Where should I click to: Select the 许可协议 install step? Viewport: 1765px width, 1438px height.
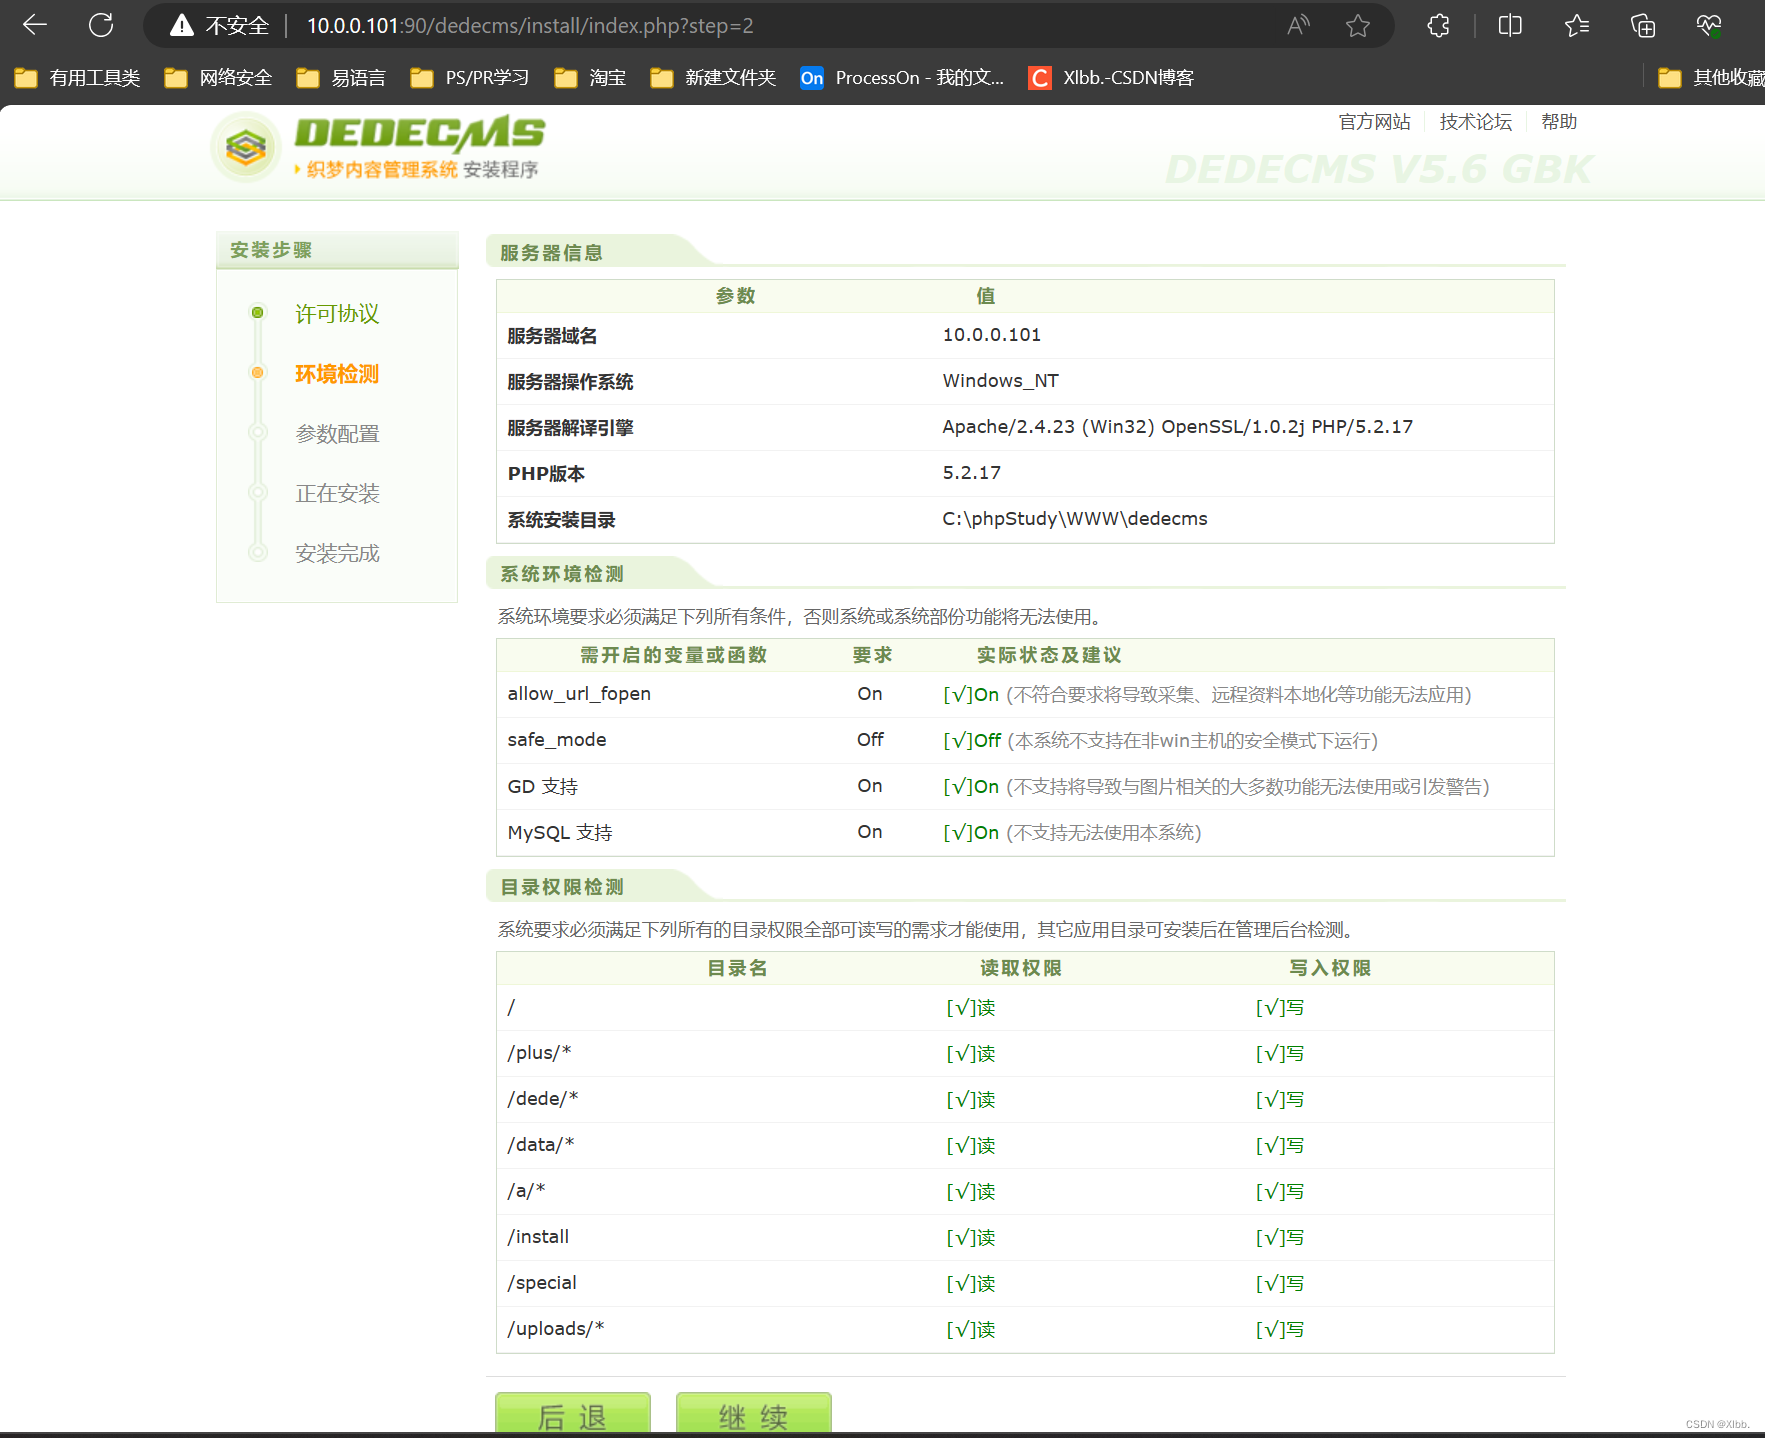pyautogui.click(x=337, y=314)
